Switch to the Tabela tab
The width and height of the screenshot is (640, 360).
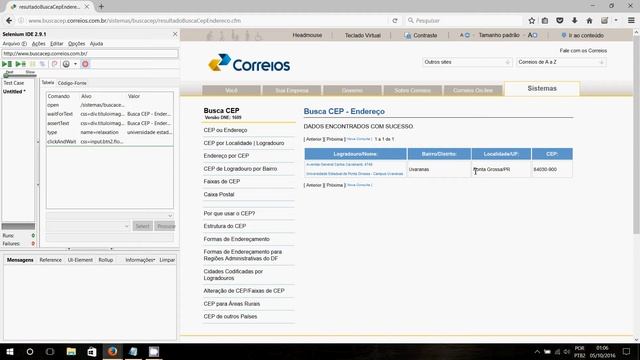pos(48,82)
